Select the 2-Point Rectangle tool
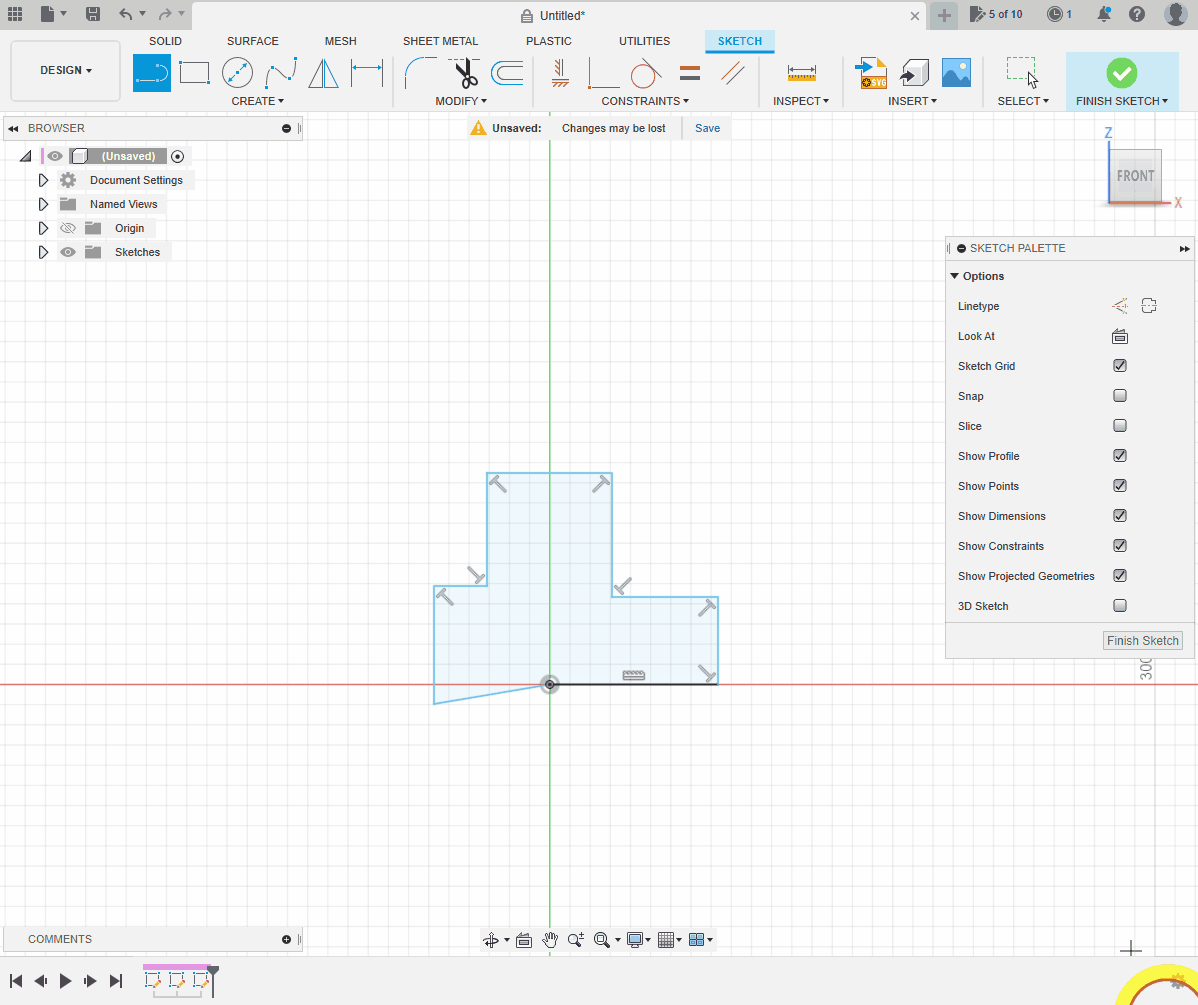1198x1005 pixels. (194, 73)
